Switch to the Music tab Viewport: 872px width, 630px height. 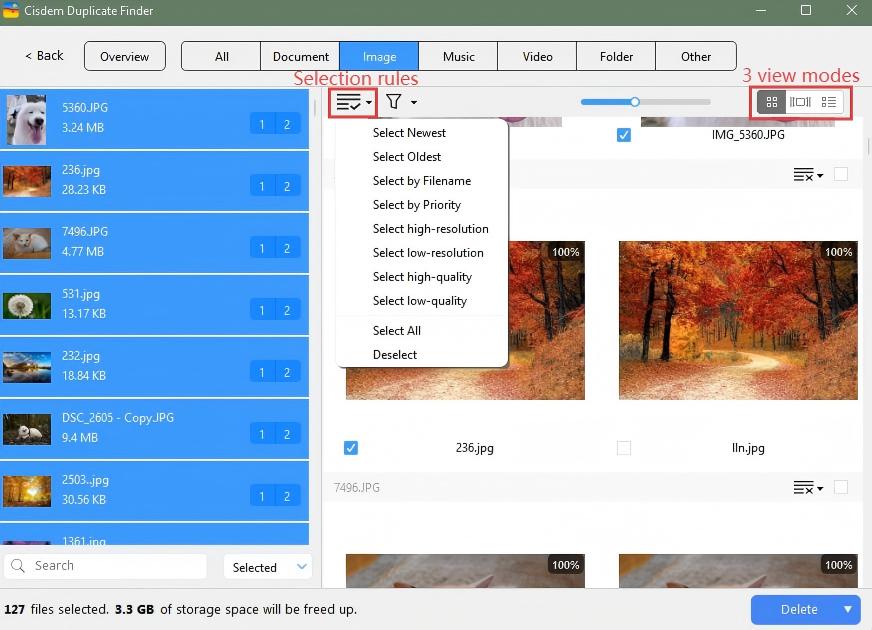click(x=458, y=56)
